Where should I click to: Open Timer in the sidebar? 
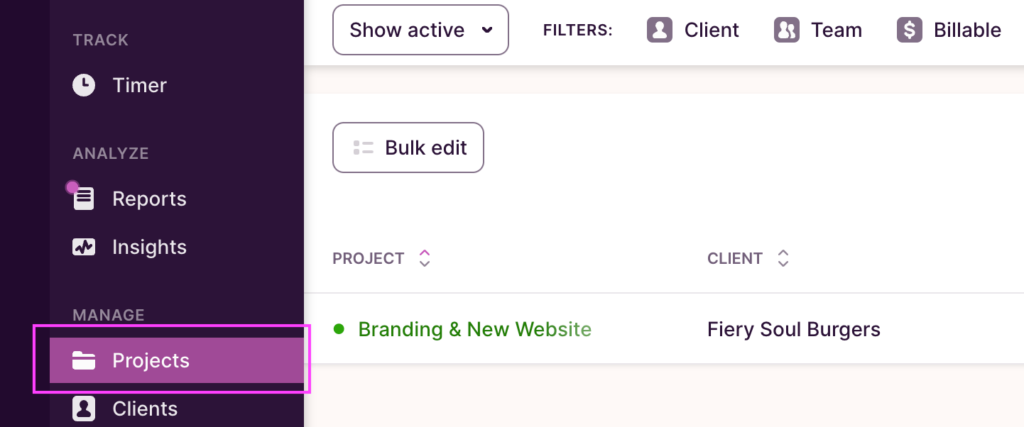click(x=139, y=86)
